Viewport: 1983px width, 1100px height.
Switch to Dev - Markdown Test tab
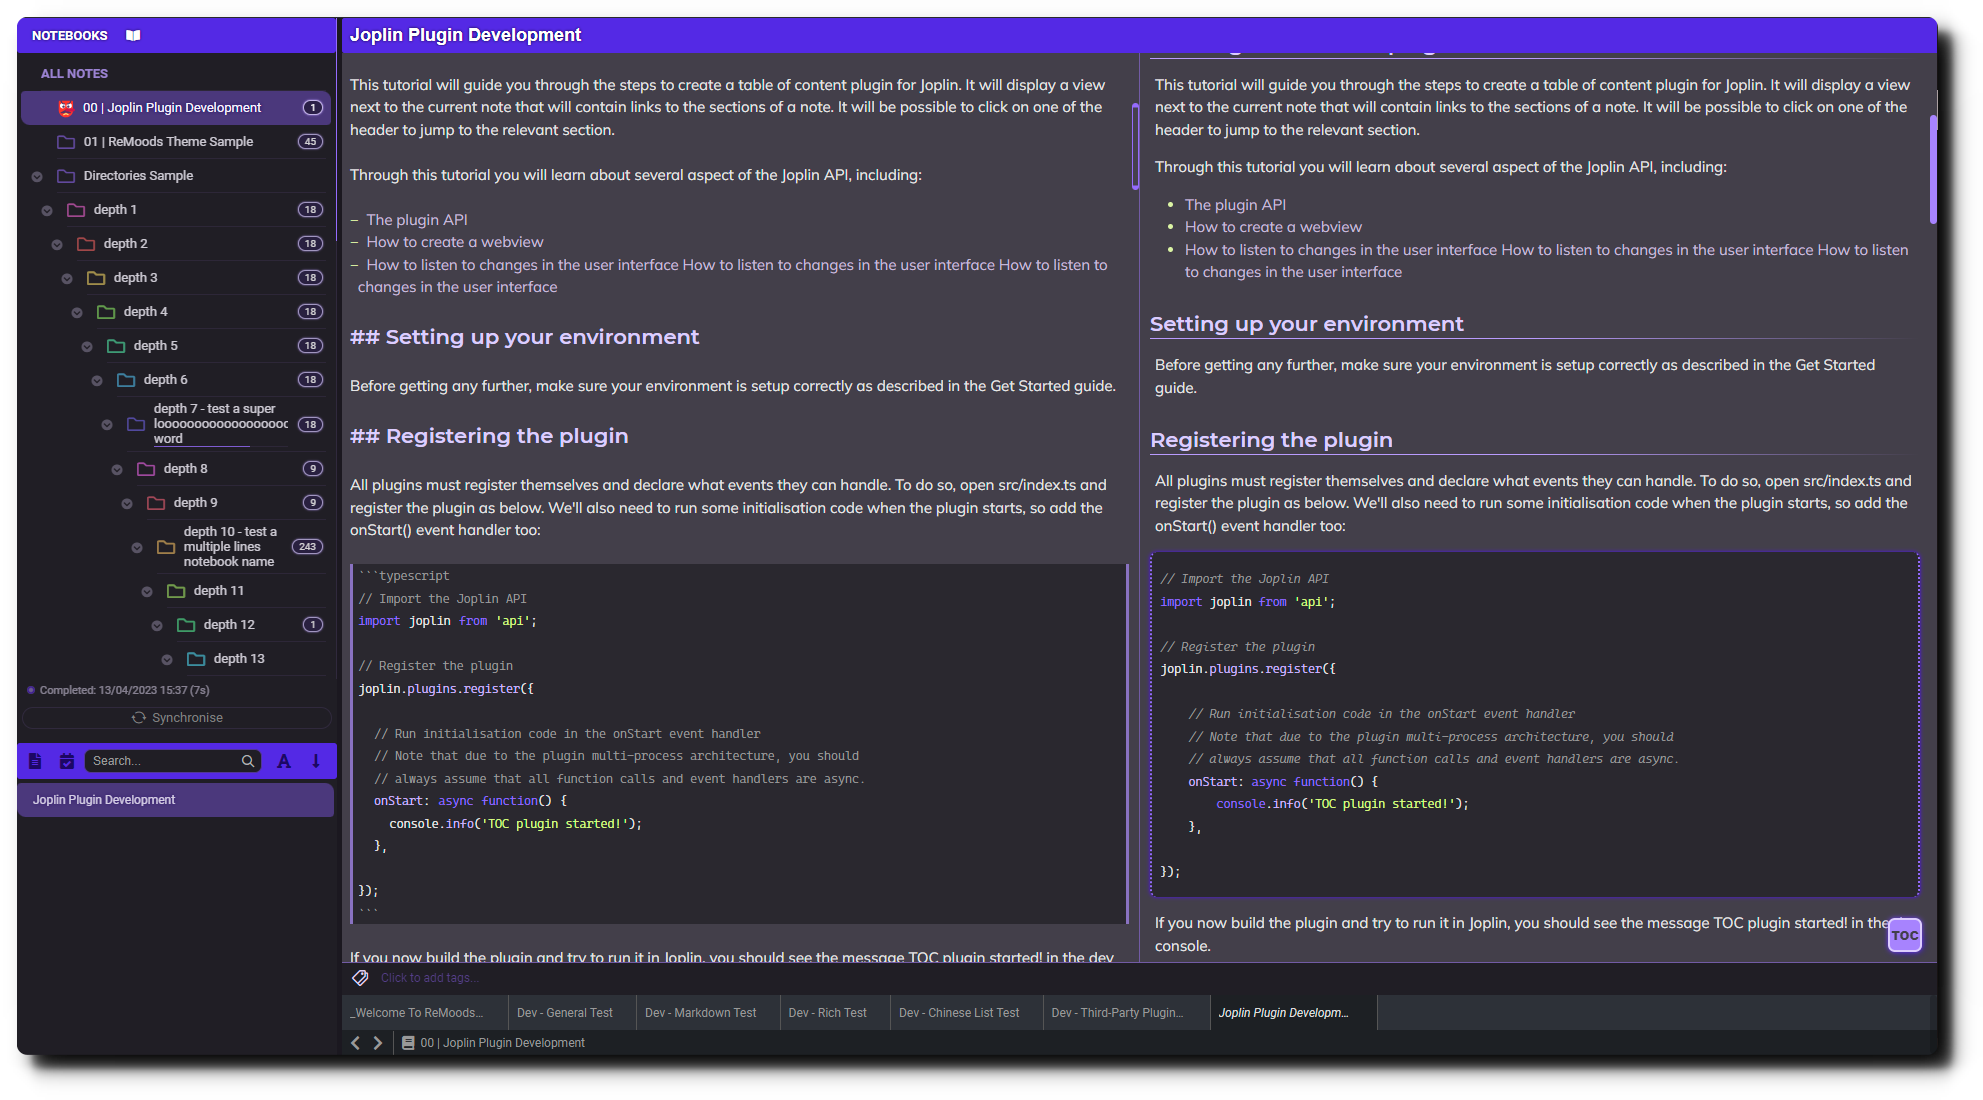pyautogui.click(x=700, y=1013)
